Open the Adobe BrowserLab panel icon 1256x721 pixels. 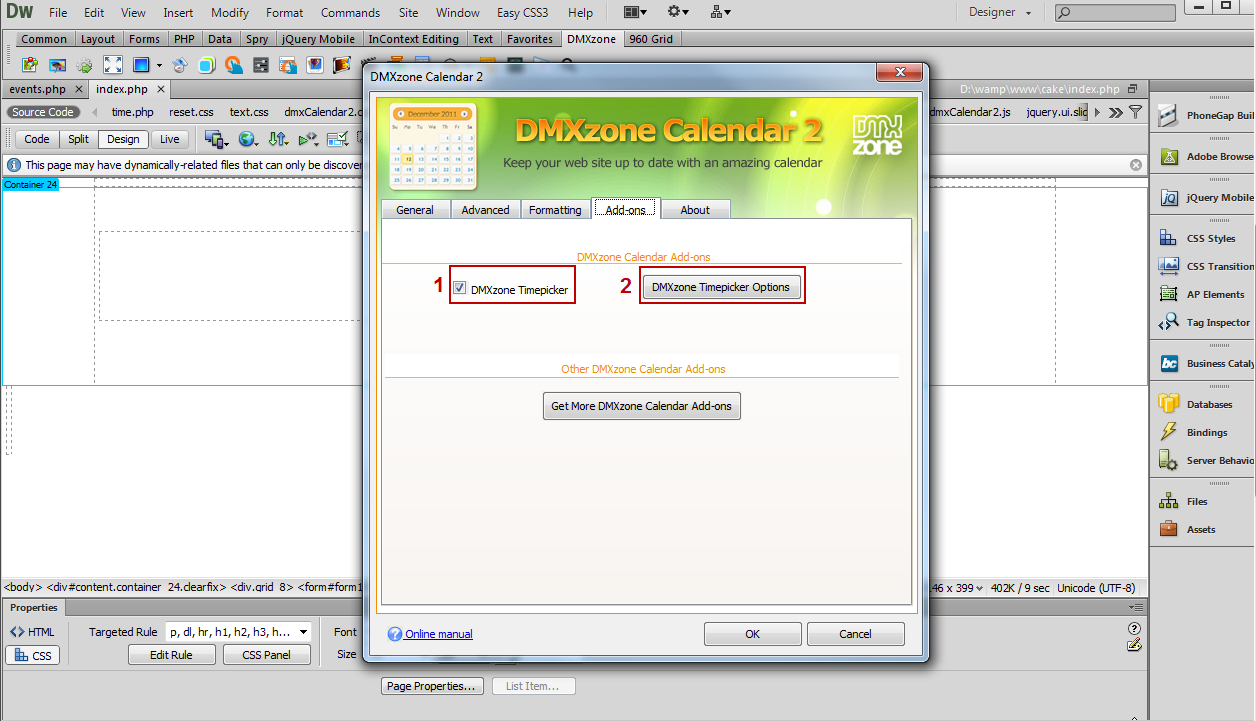pos(1168,156)
